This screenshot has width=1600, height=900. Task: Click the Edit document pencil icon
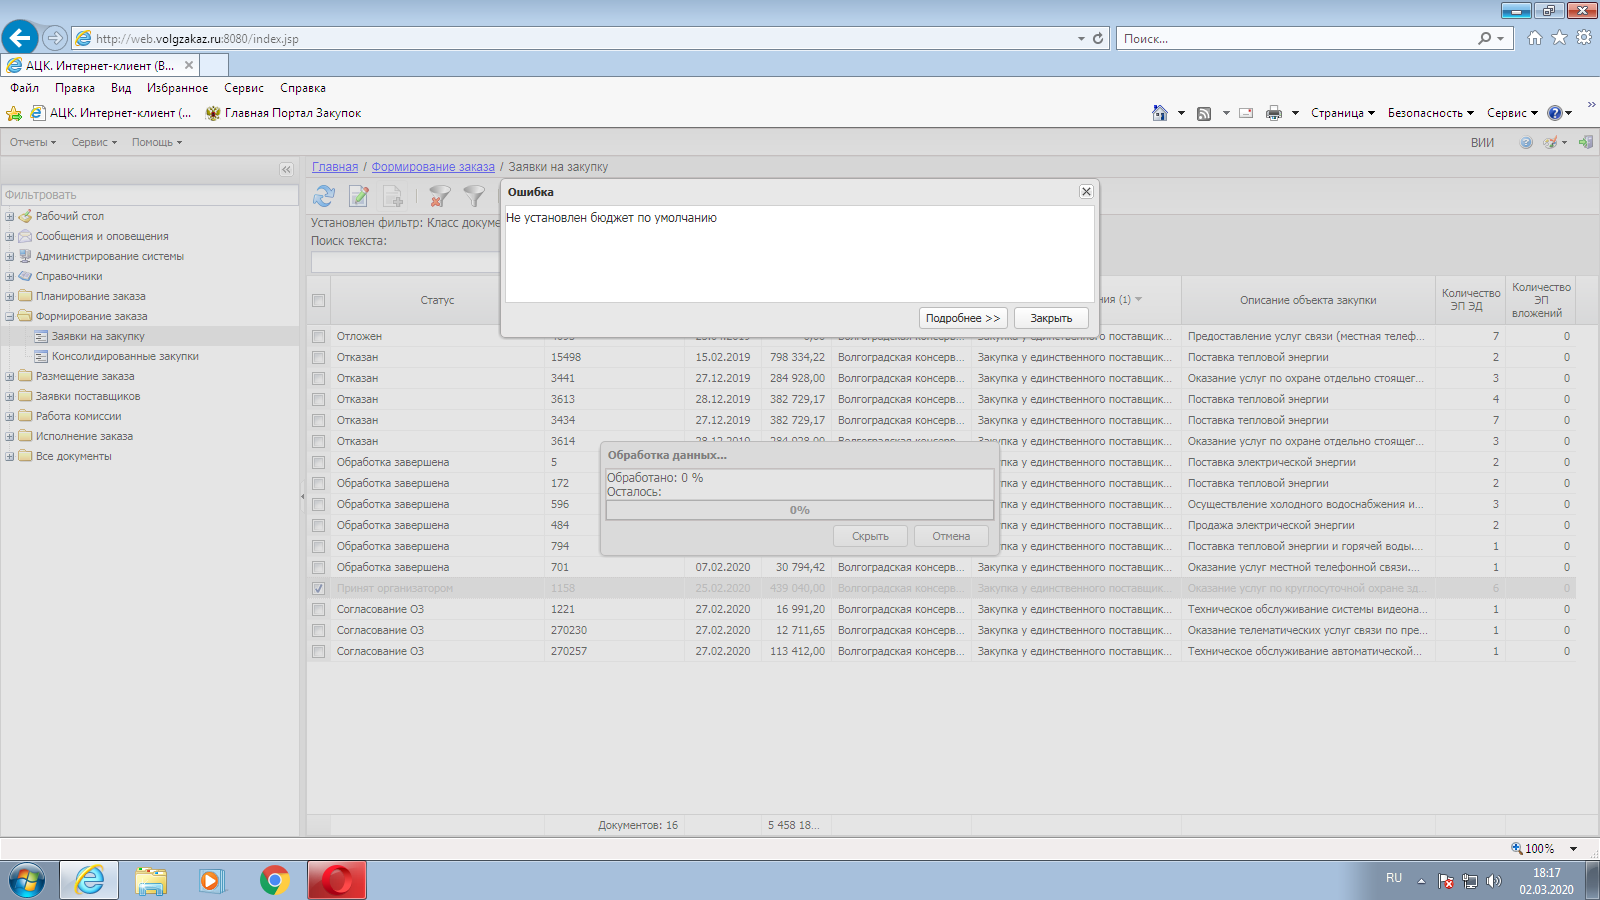tap(358, 196)
